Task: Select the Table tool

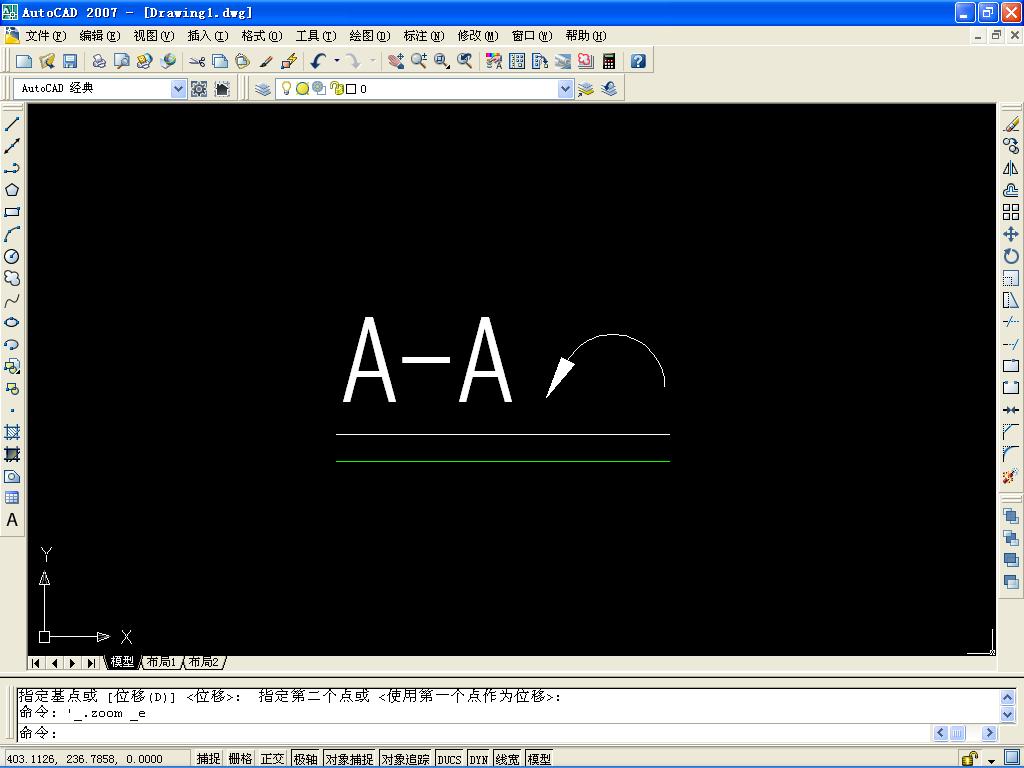Action: (12, 498)
